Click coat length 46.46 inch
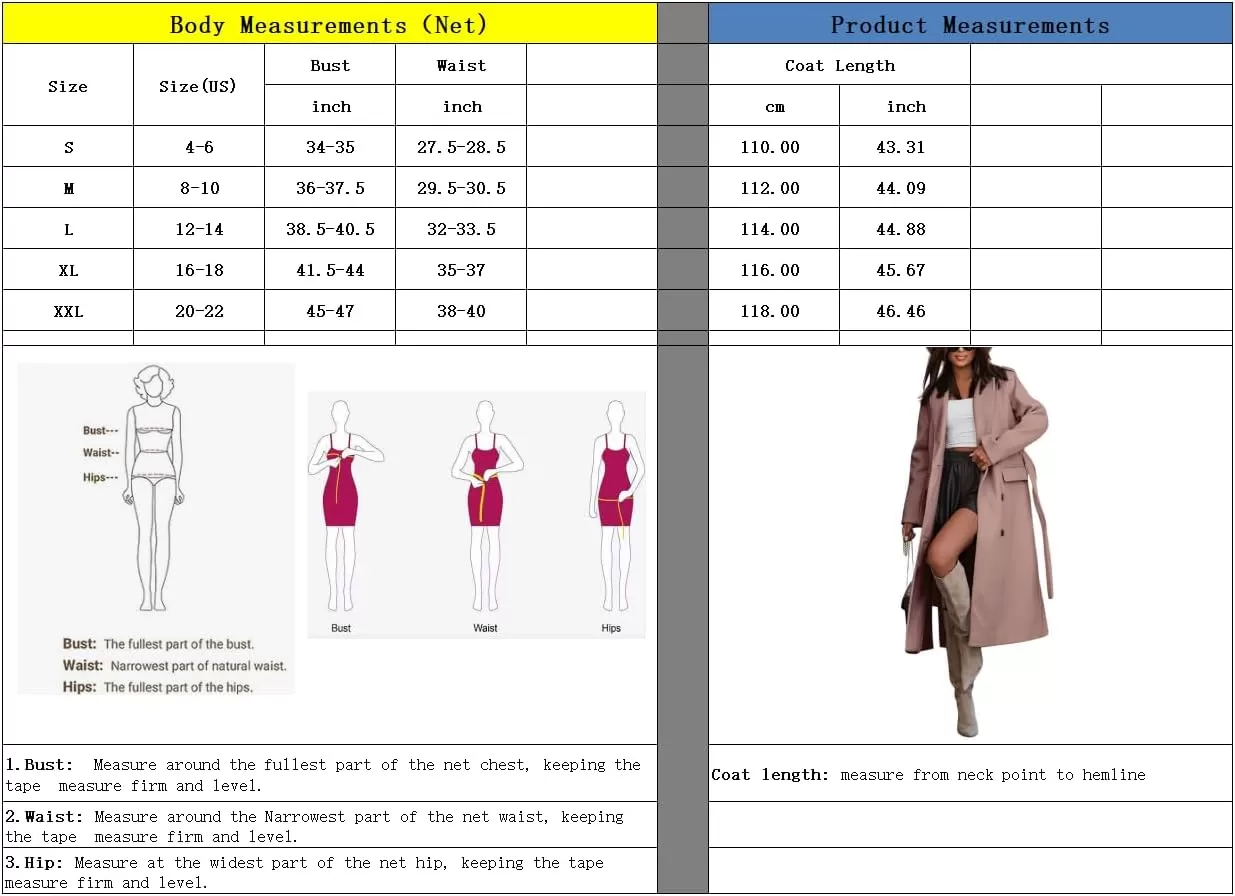 click(905, 311)
